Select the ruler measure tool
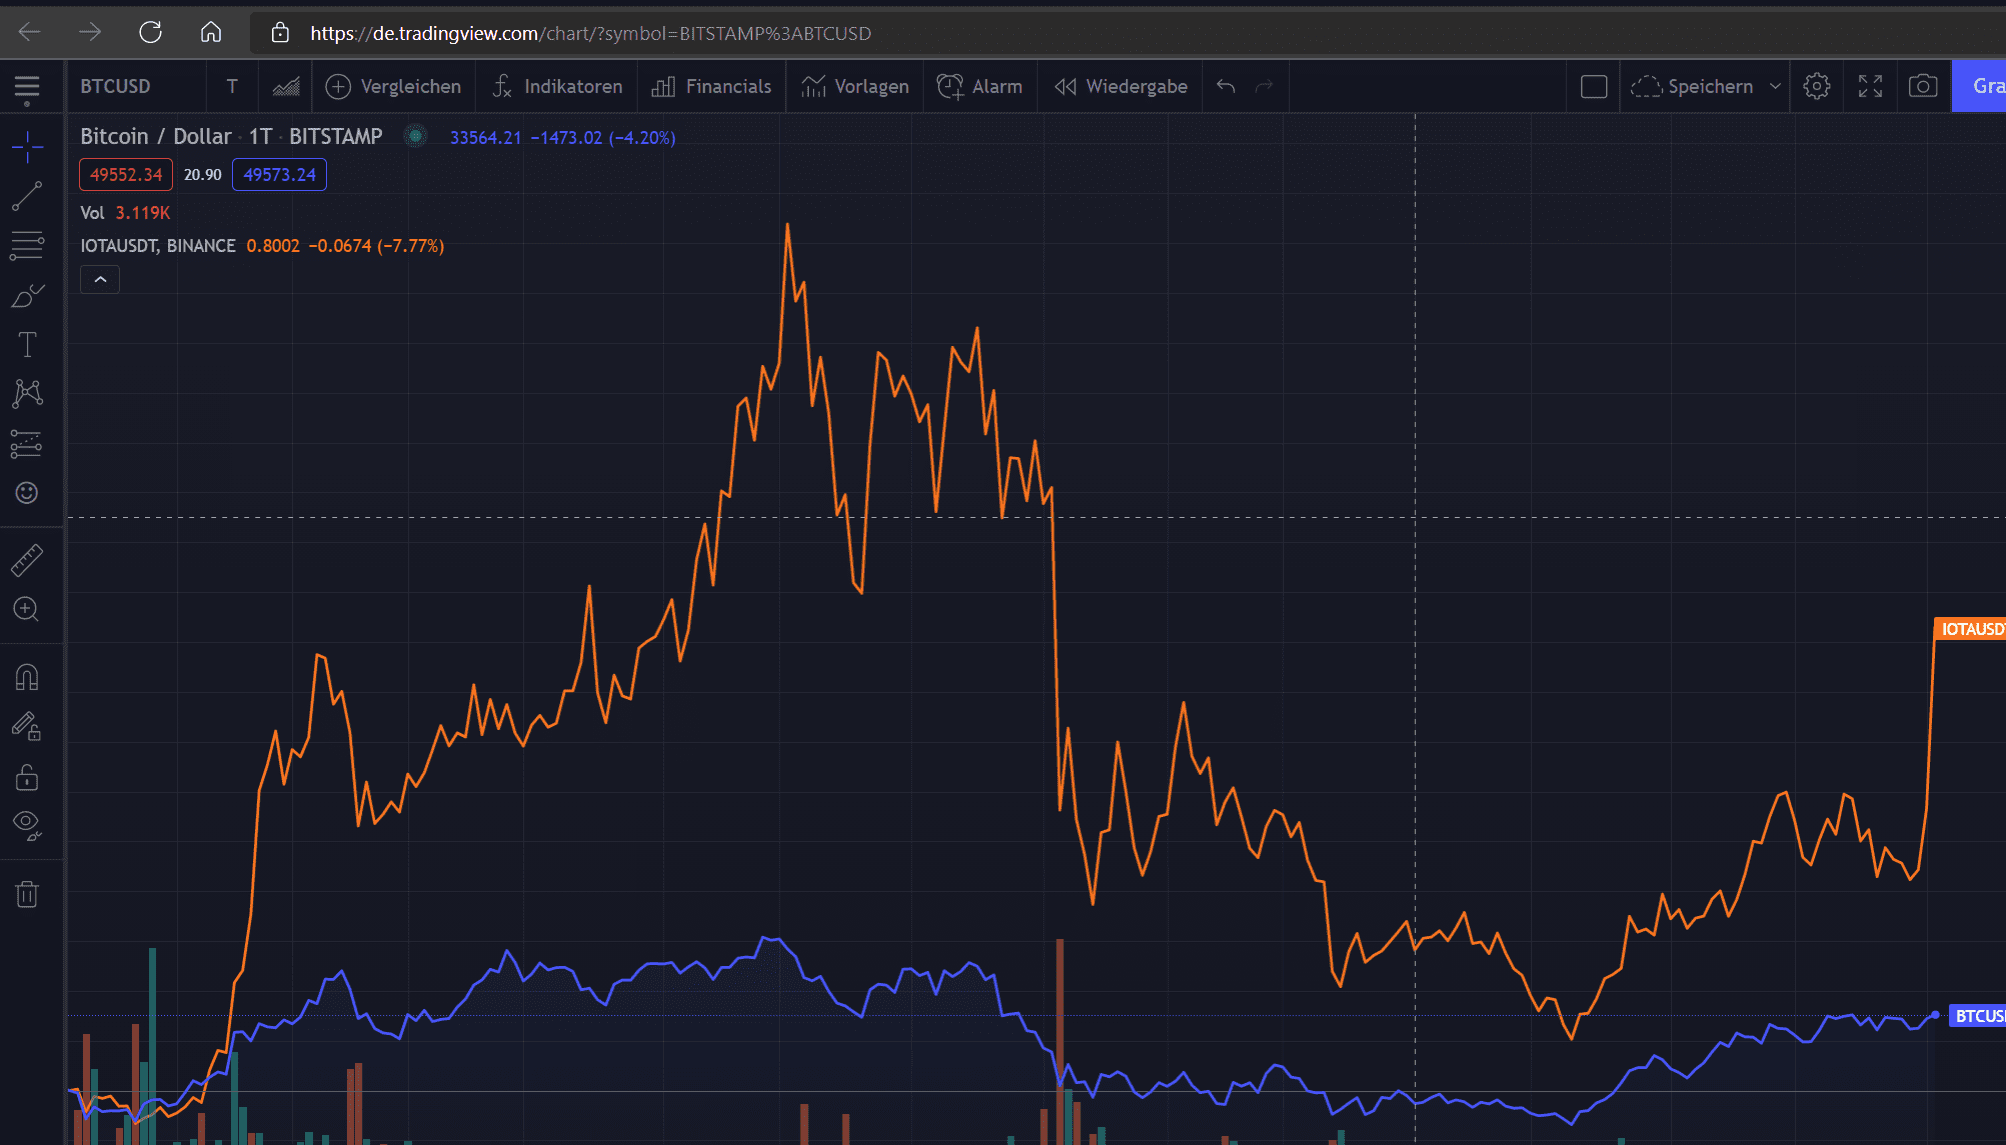 pos(27,560)
